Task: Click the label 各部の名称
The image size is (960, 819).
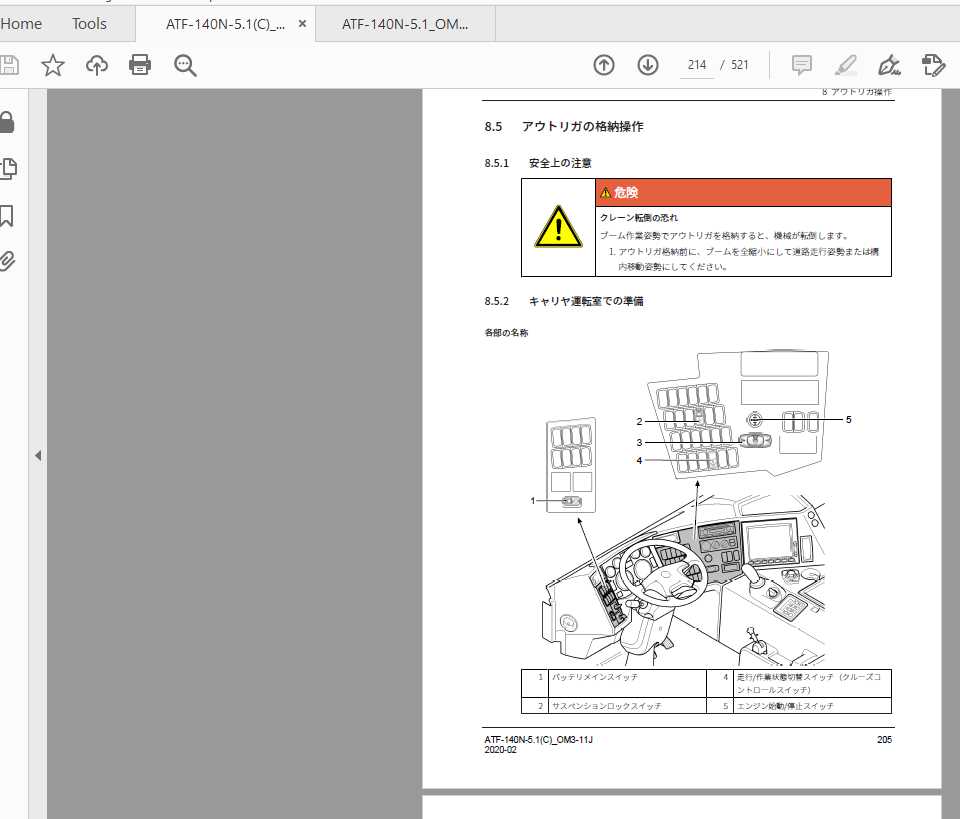Action: click(x=506, y=333)
